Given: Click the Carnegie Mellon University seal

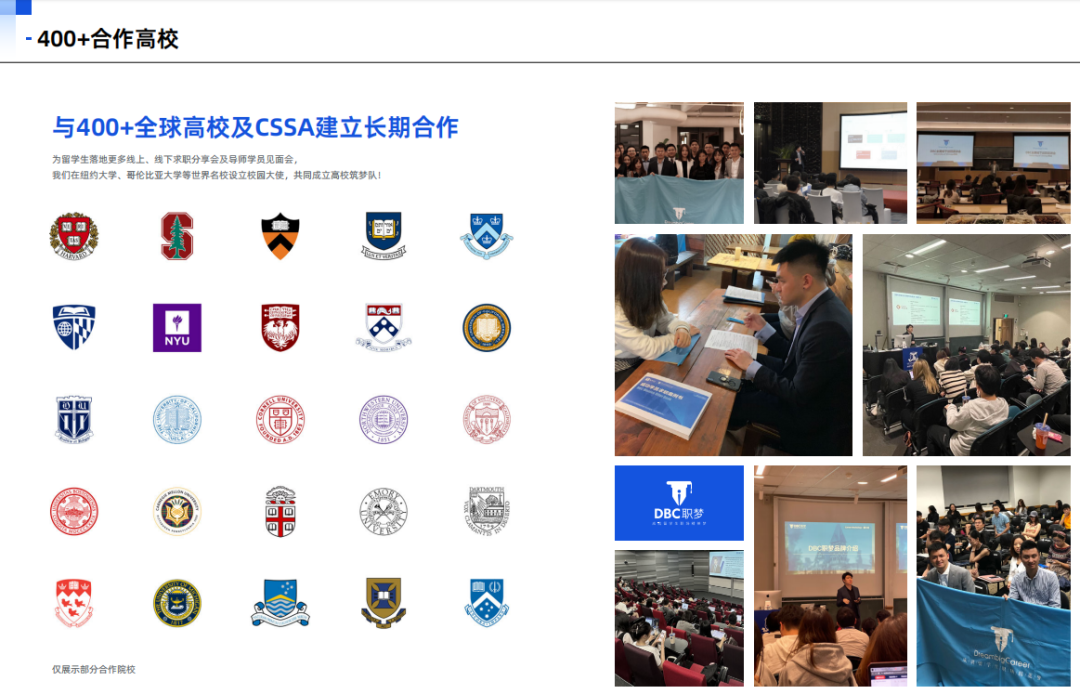Looking at the screenshot, I should [177, 512].
